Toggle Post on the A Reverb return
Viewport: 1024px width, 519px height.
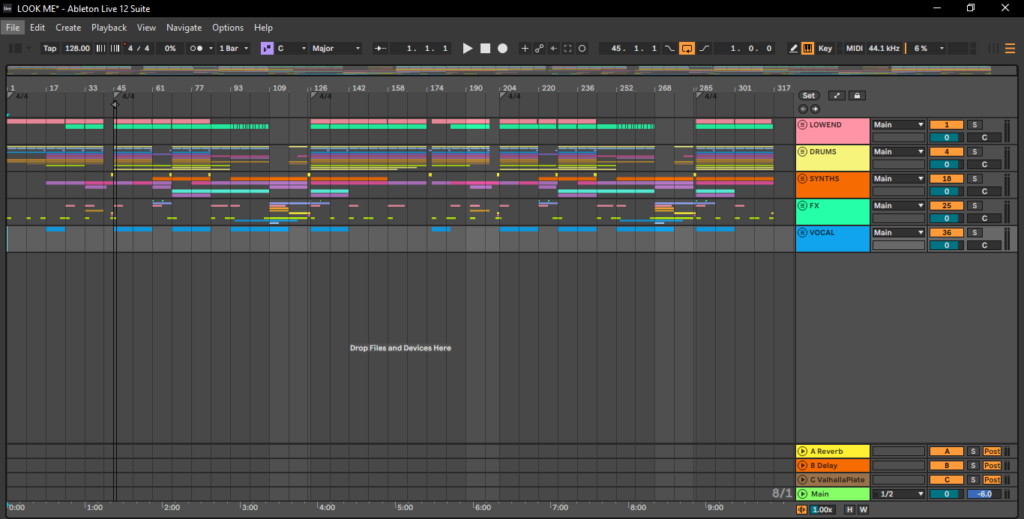click(x=991, y=452)
